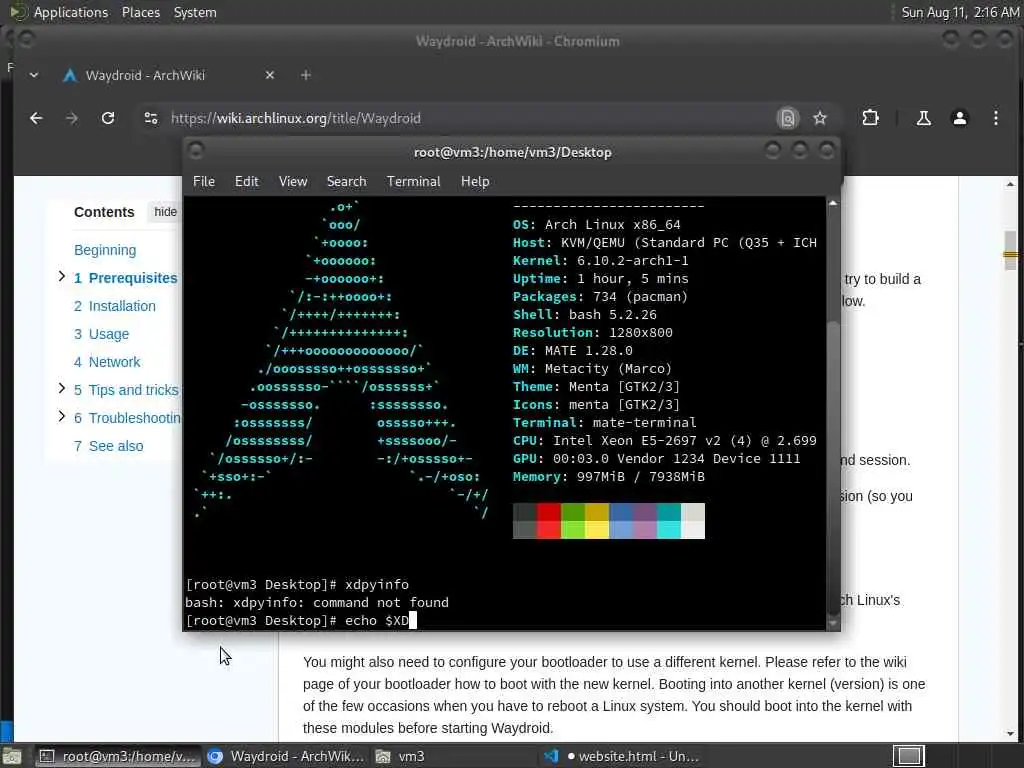
Task: Open the System menu
Action: (195, 12)
